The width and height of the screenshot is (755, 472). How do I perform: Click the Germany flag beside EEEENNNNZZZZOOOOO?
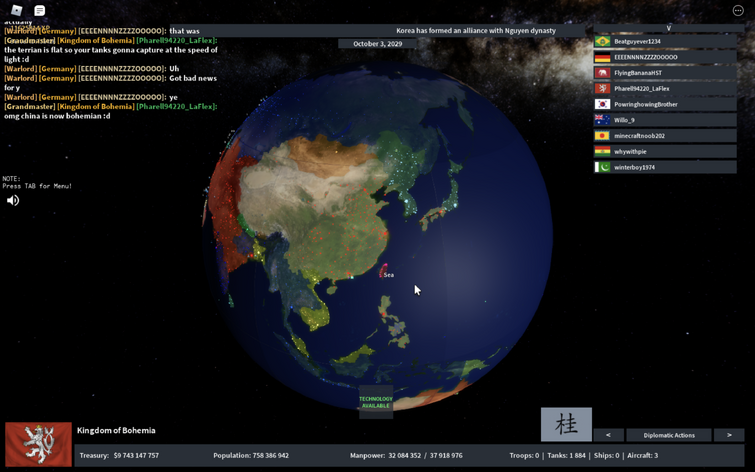click(x=602, y=57)
